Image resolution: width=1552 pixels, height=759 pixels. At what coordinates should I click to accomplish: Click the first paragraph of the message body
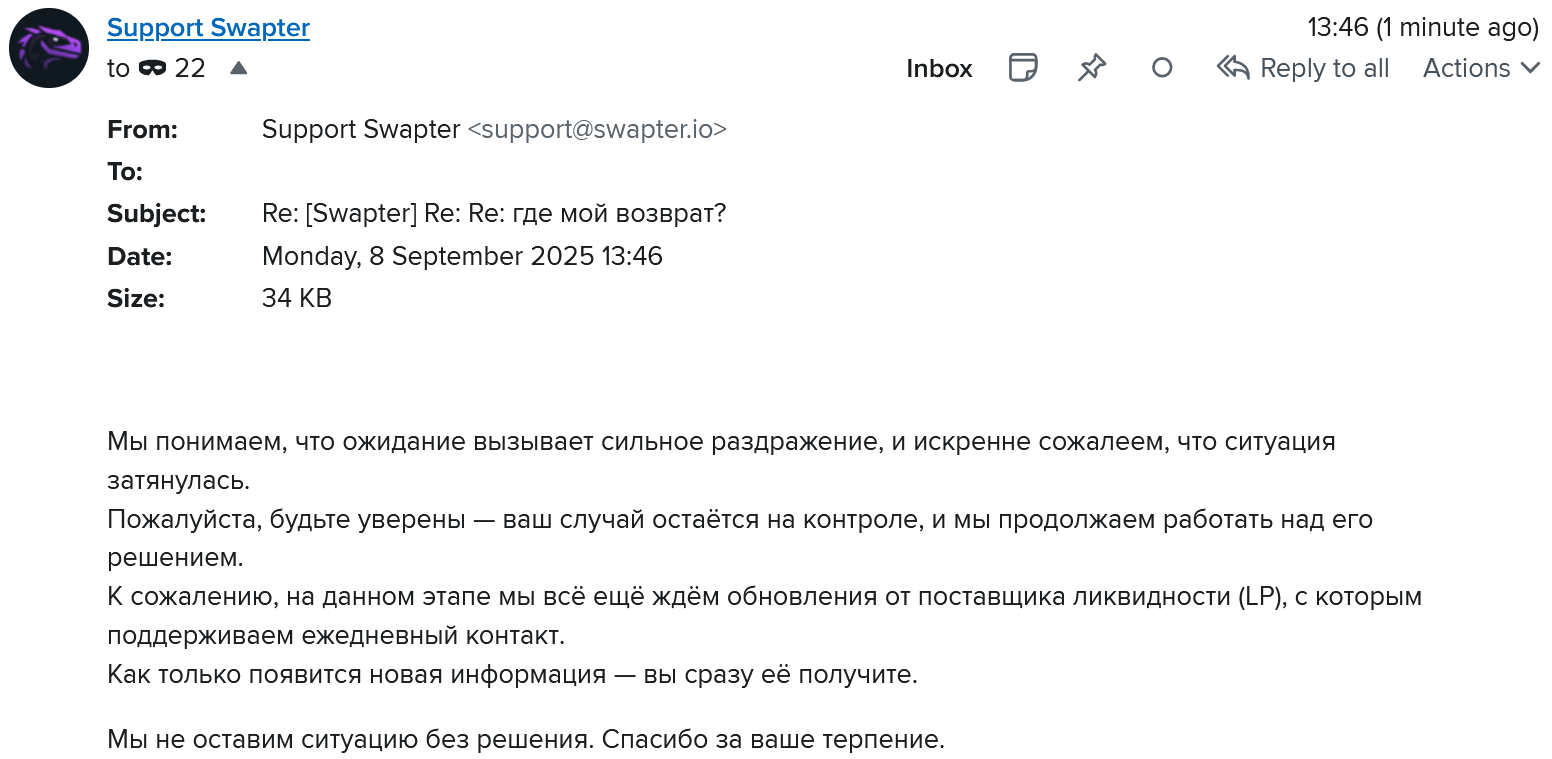point(721,460)
